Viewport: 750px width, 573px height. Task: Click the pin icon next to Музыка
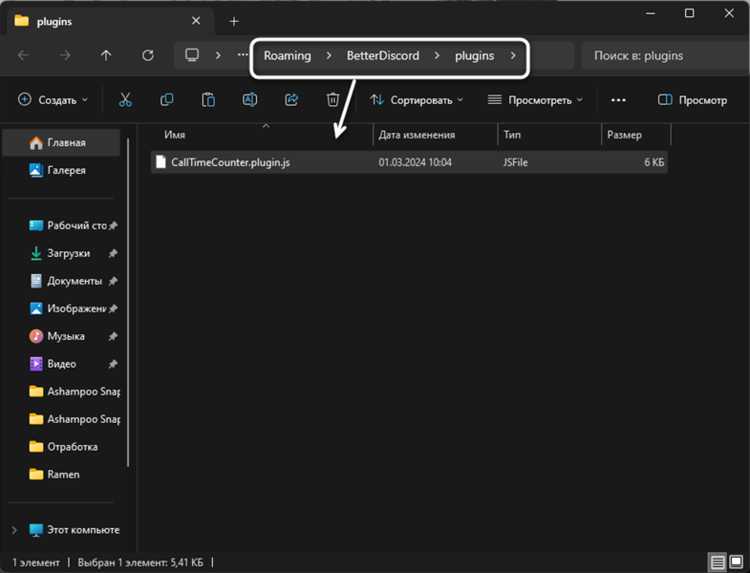[x=113, y=337]
